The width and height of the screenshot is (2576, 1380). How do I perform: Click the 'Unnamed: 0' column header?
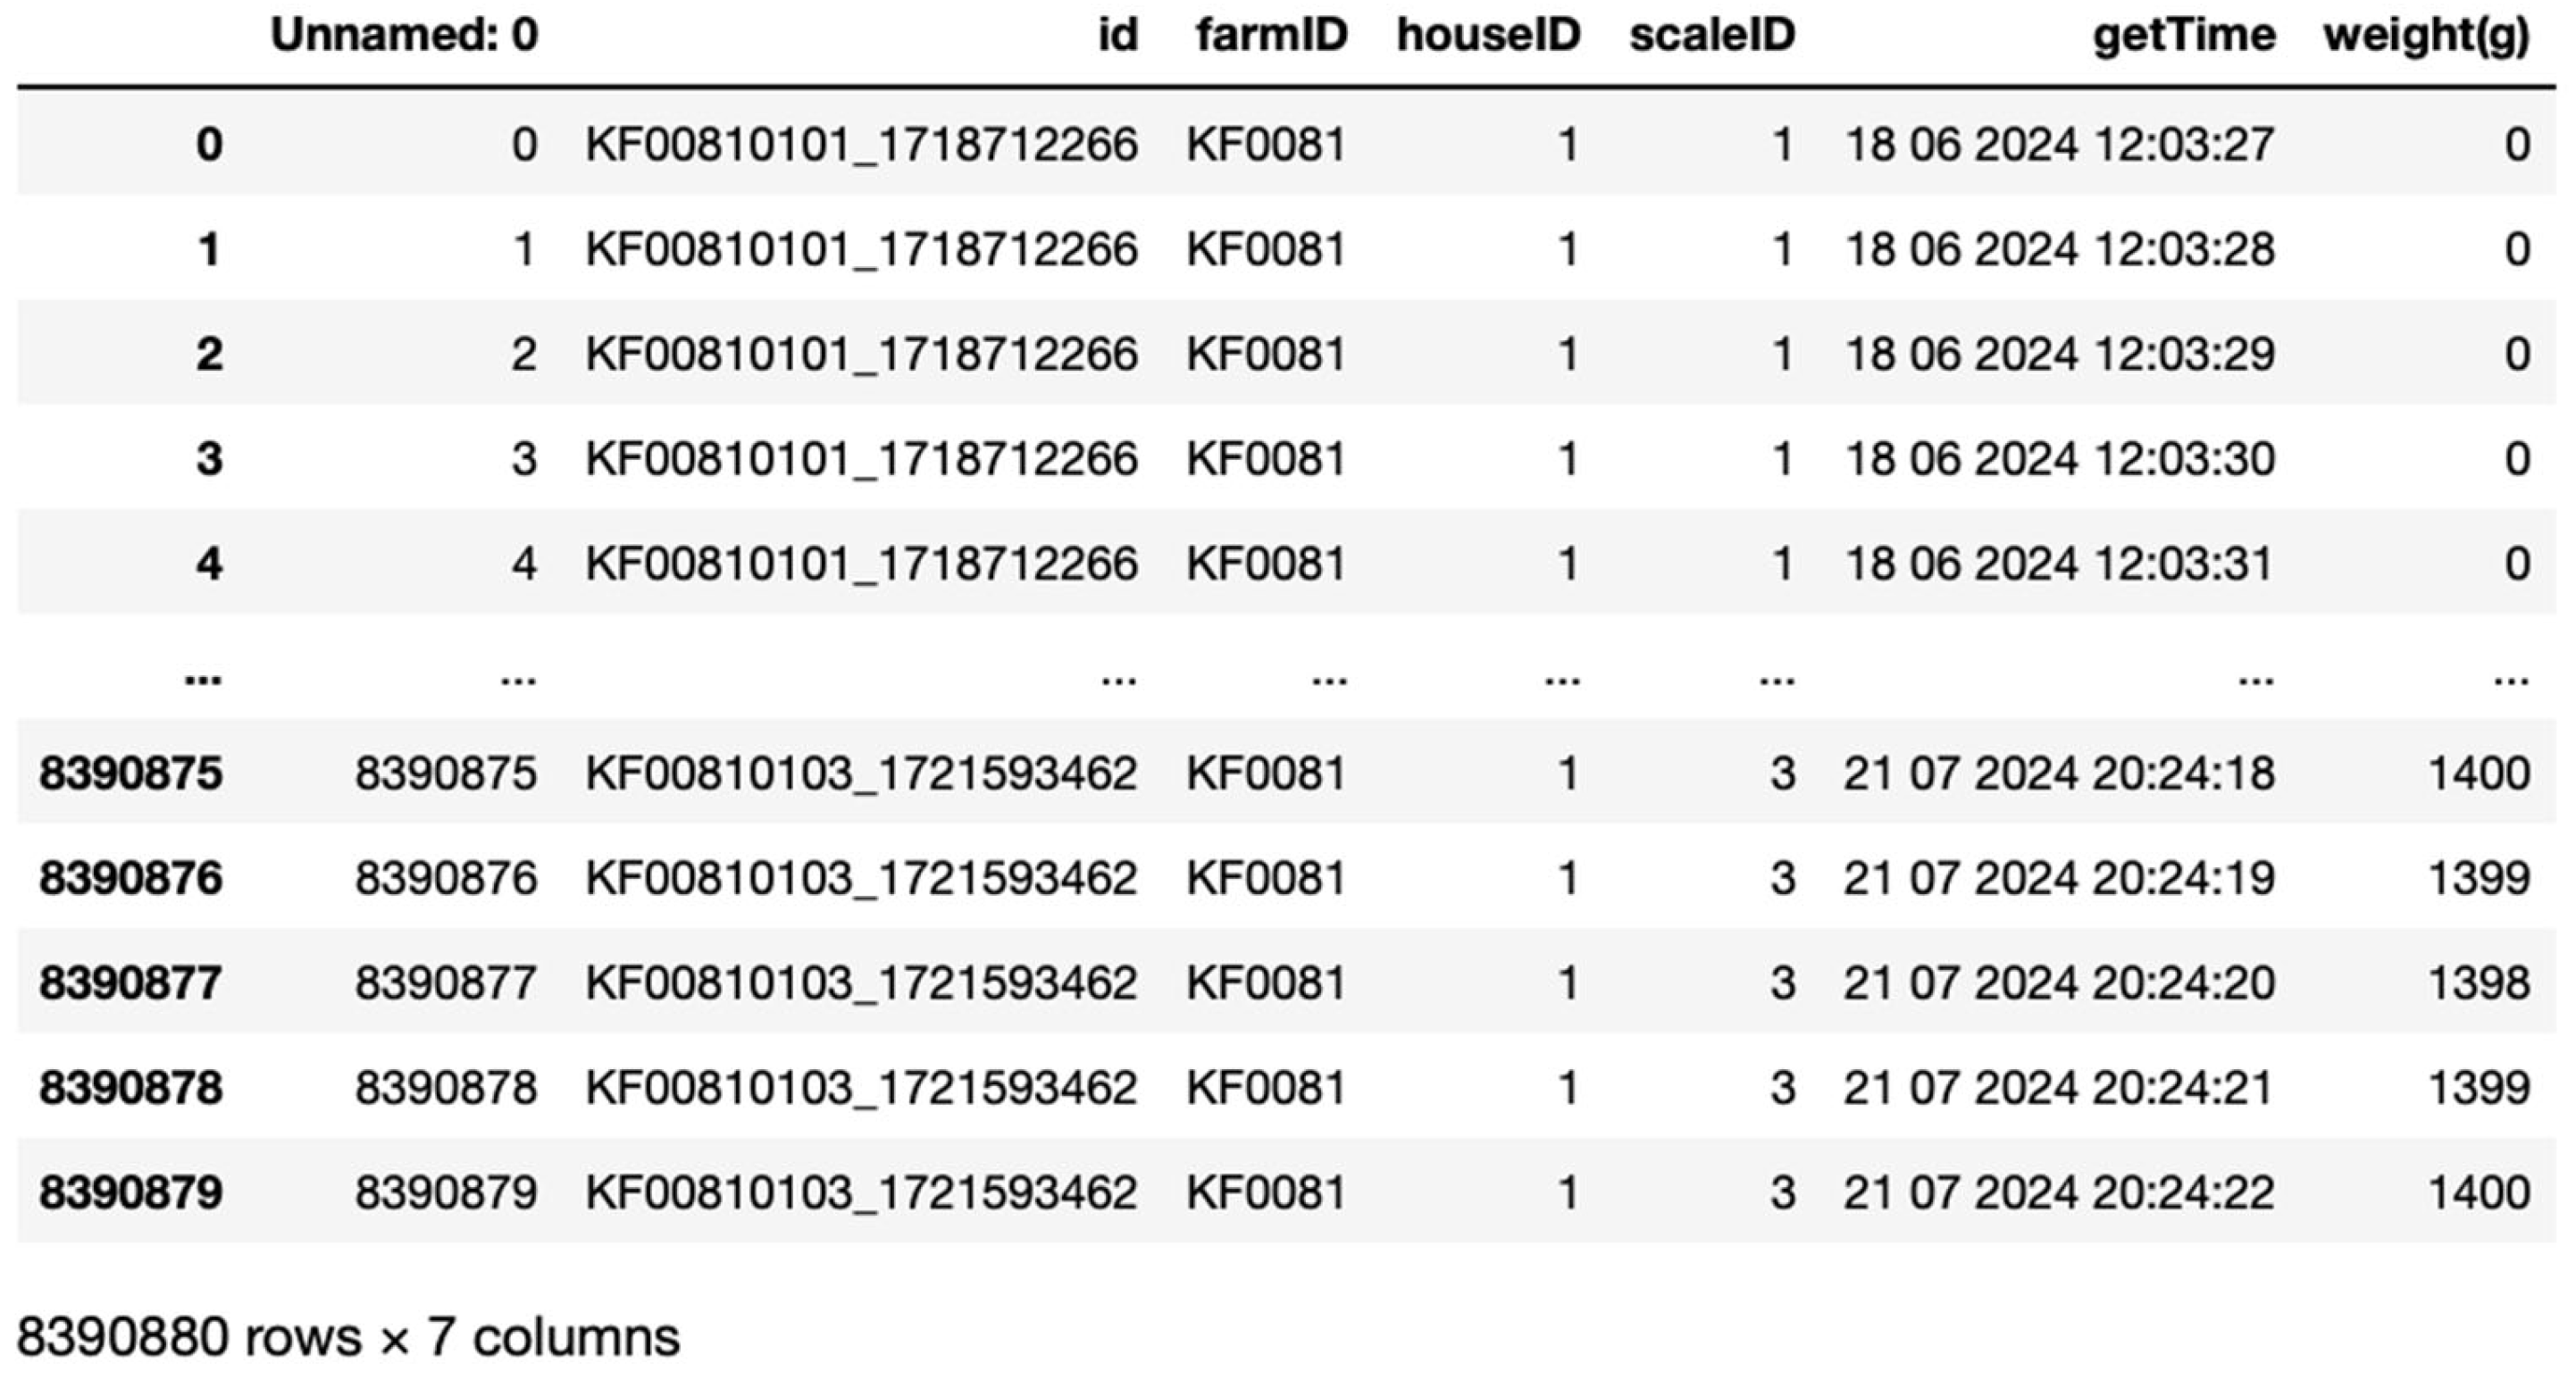click(x=404, y=36)
